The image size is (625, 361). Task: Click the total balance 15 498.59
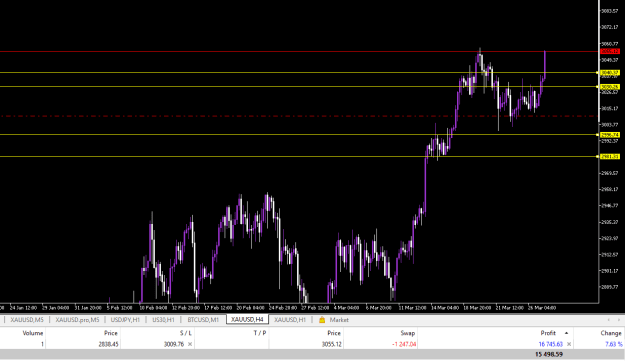[549, 354]
